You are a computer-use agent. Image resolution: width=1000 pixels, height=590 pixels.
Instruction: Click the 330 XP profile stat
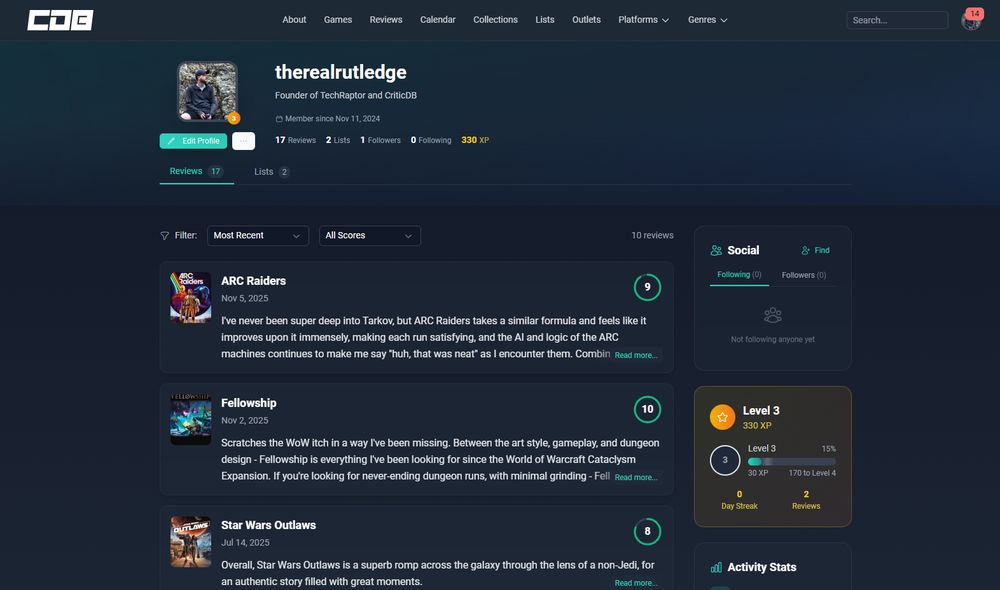click(x=475, y=140)
